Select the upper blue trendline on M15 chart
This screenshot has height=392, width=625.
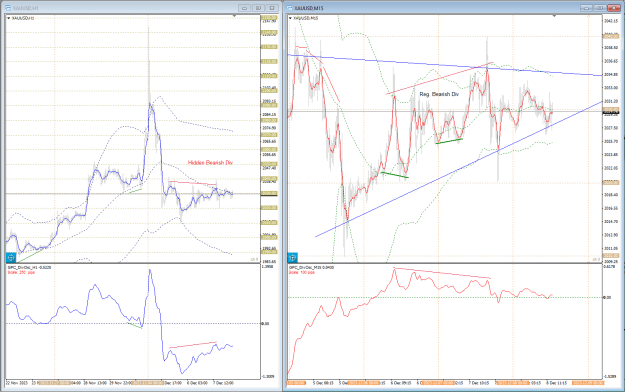(x=444, y=65)
